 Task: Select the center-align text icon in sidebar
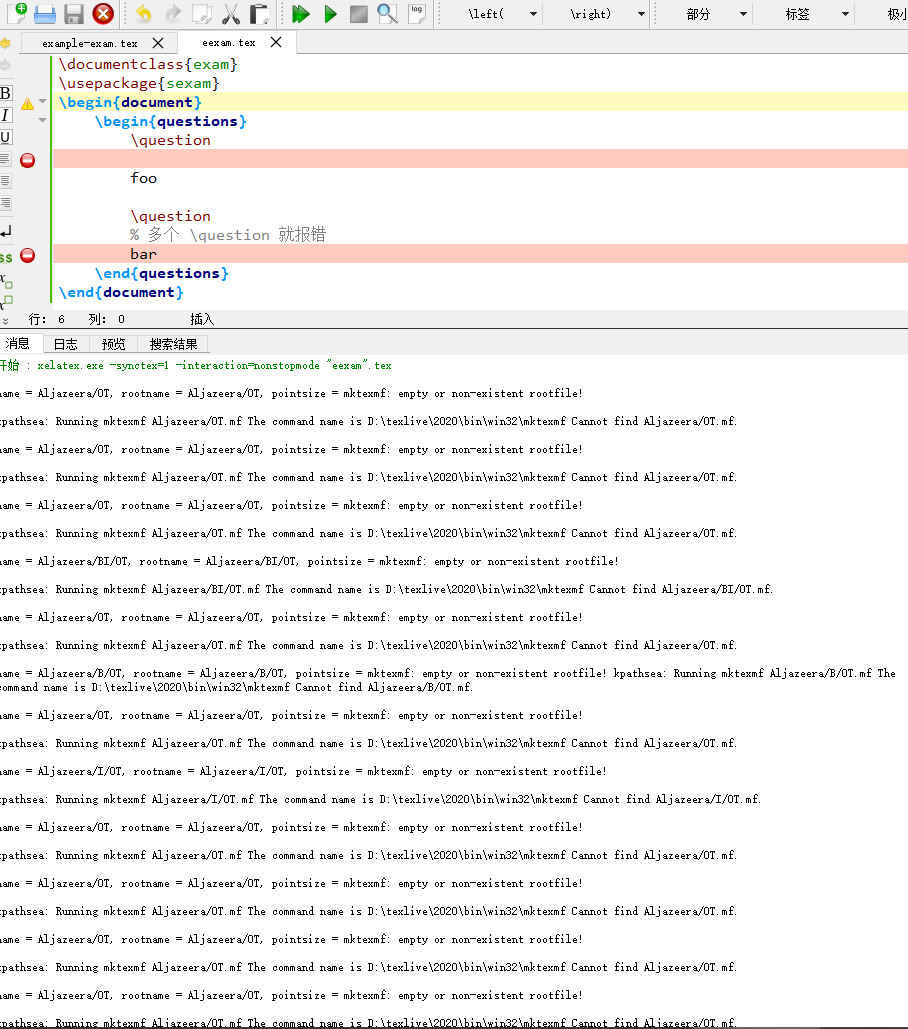pos(6,179)
